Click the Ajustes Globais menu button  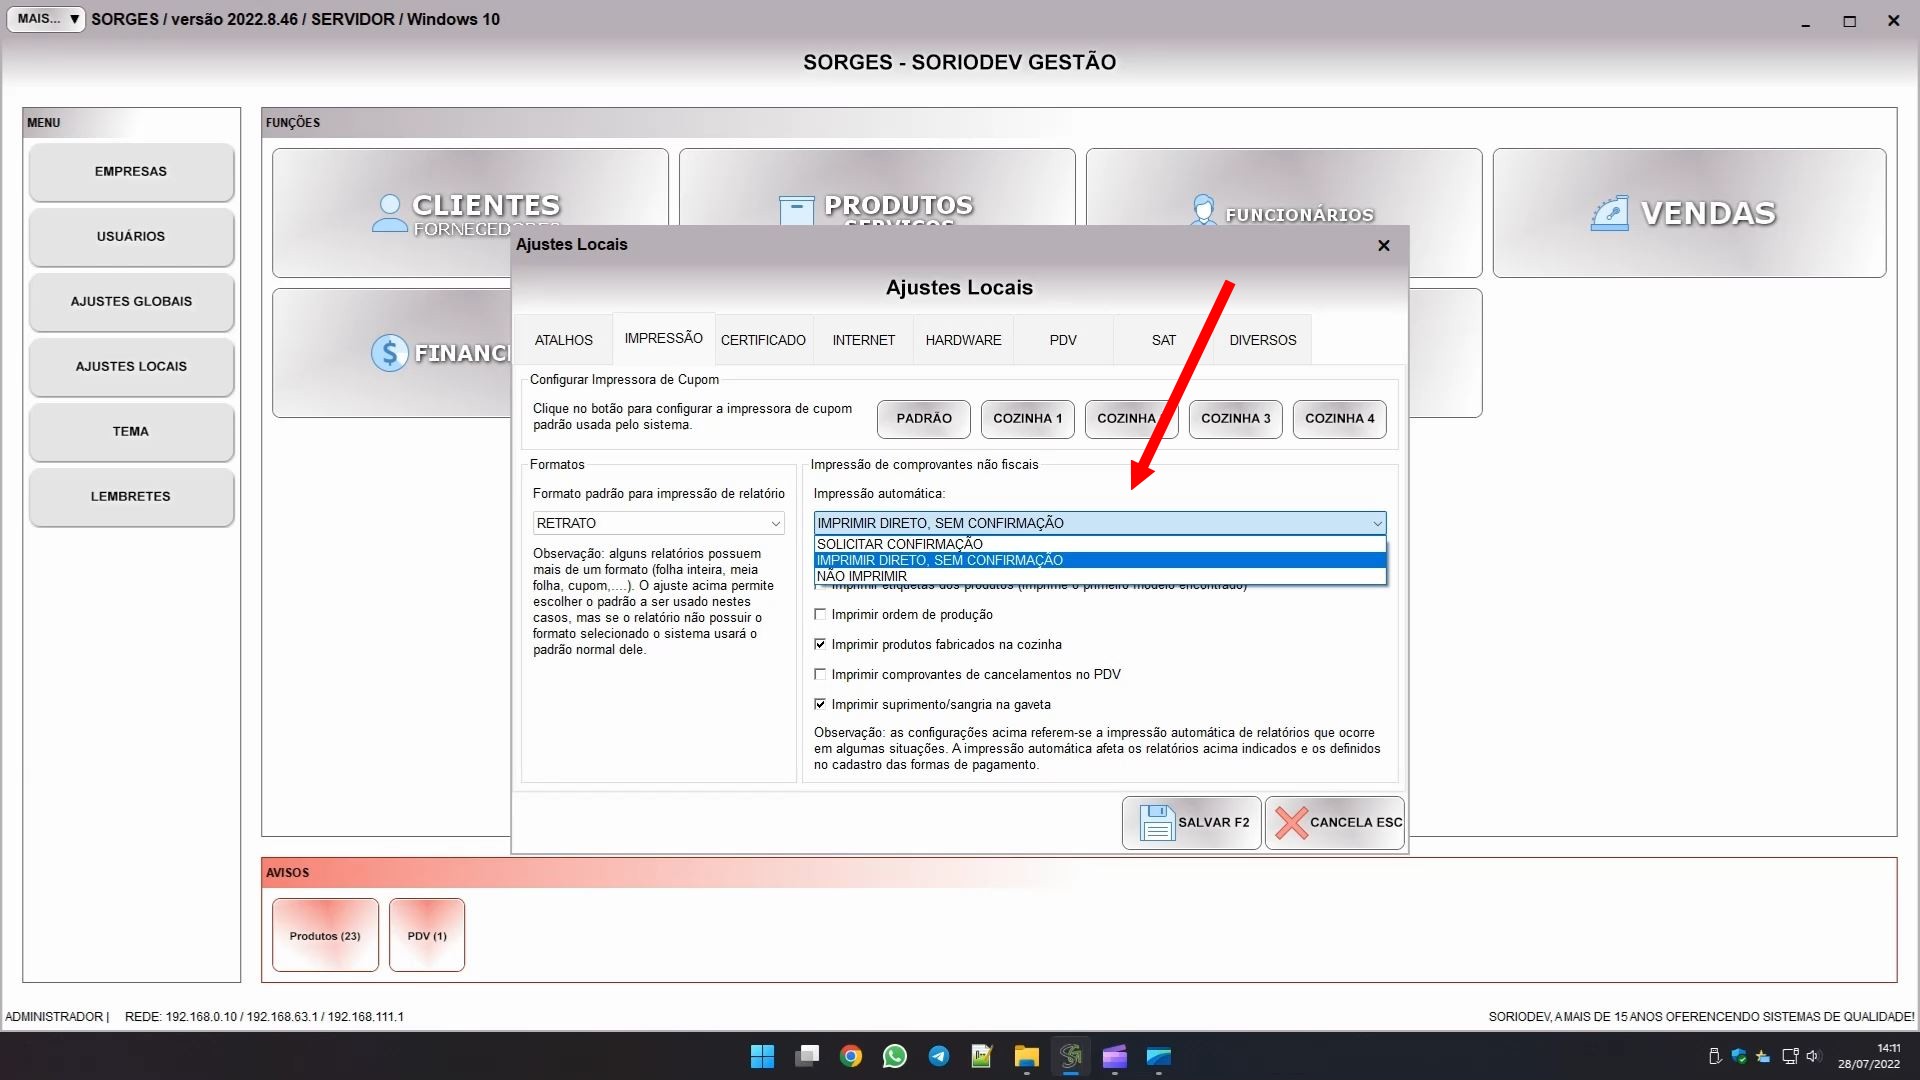(x=131, y=301)
